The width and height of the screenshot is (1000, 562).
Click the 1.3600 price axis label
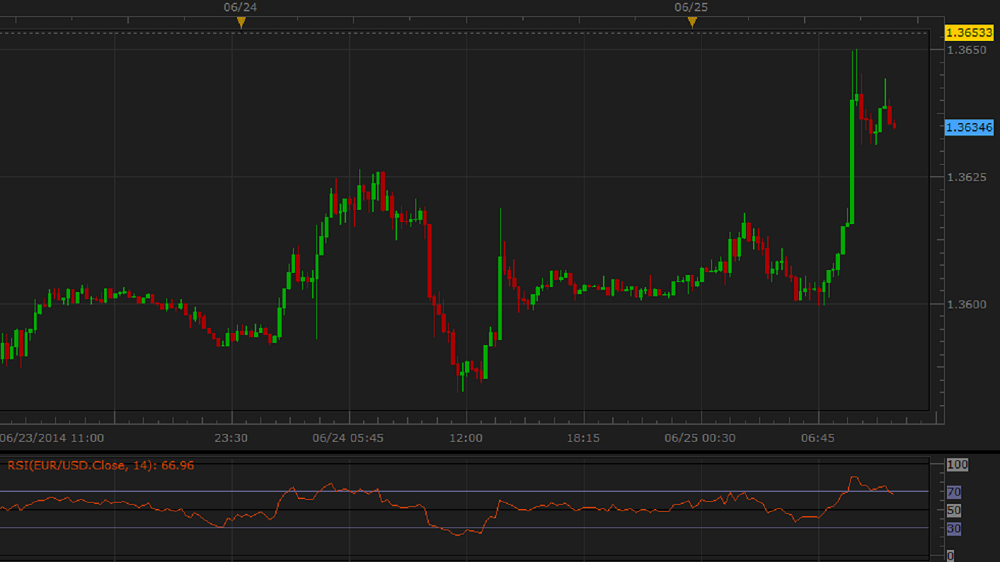pos(966,304)
